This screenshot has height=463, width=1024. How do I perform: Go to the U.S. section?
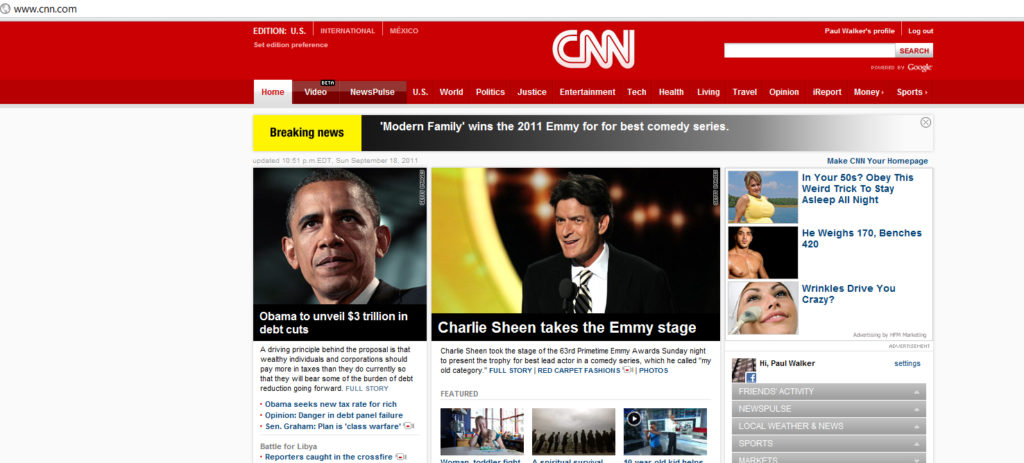(x=420, y=92)
